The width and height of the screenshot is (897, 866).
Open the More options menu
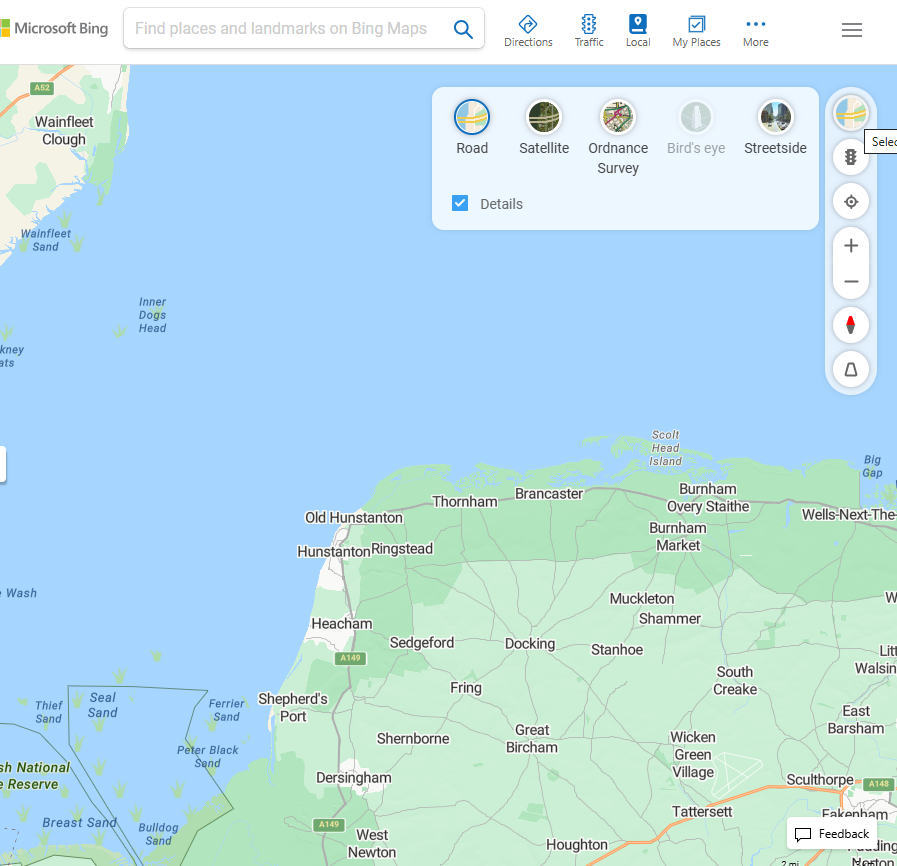coord(755,30)
